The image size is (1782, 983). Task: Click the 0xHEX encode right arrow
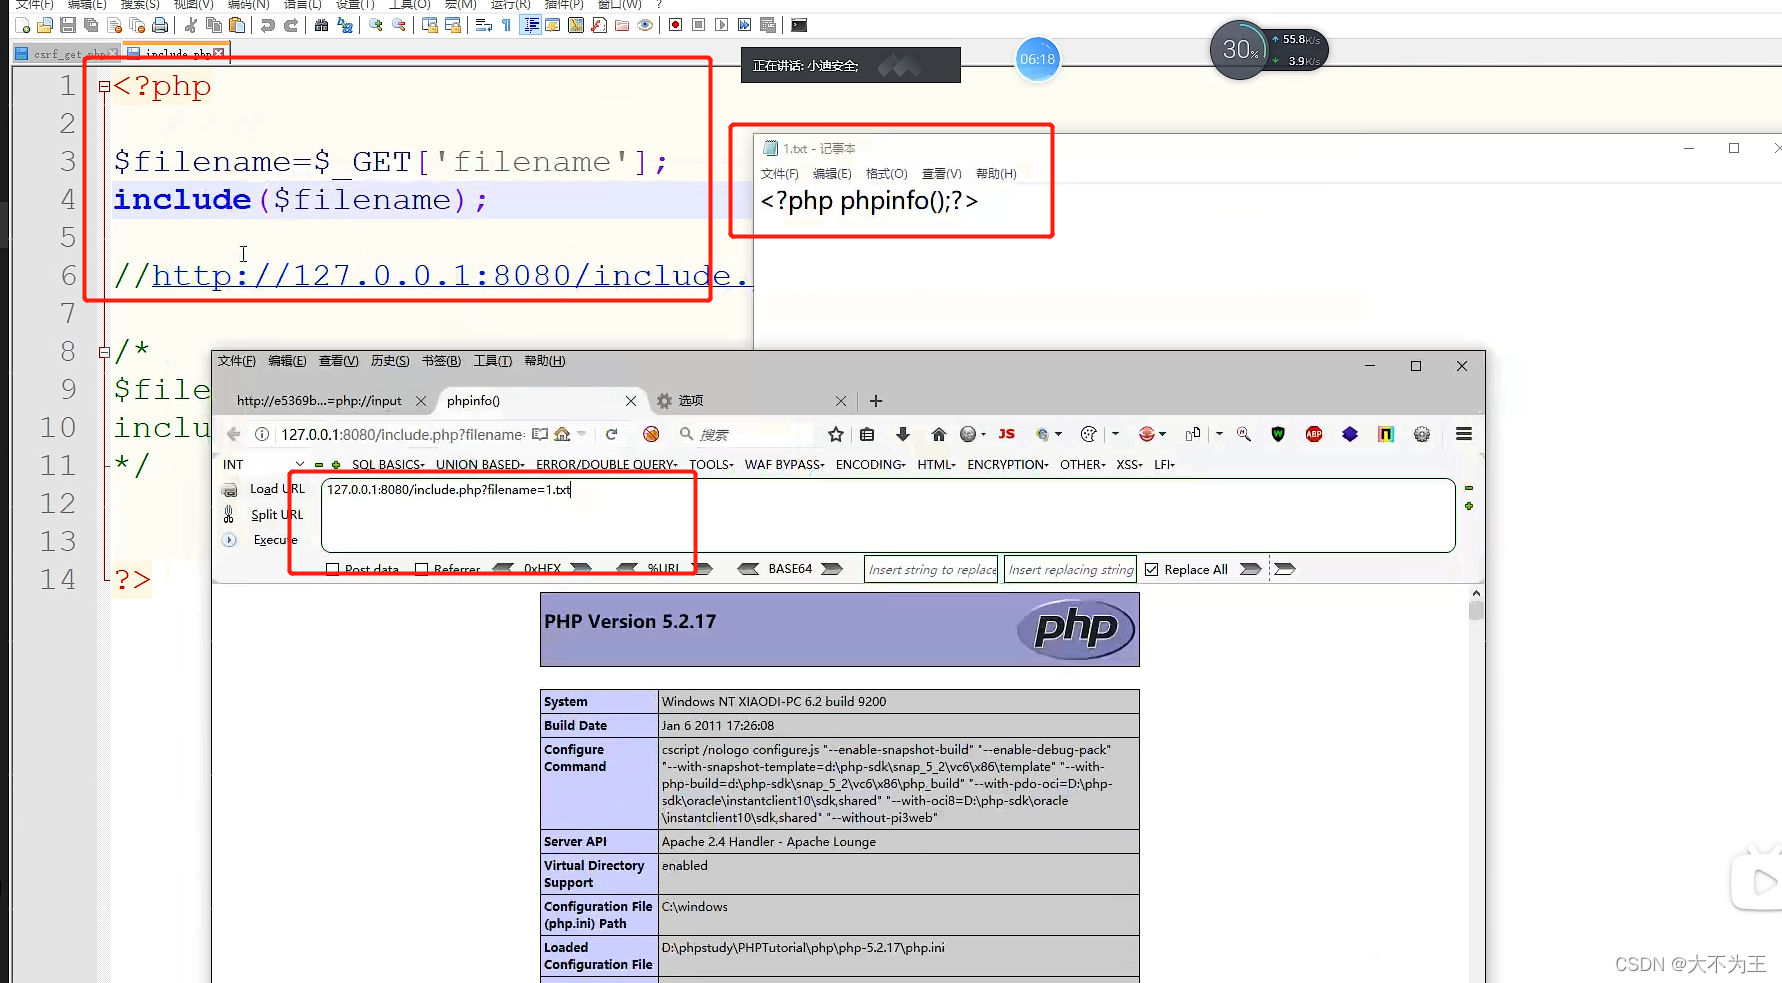581,569
